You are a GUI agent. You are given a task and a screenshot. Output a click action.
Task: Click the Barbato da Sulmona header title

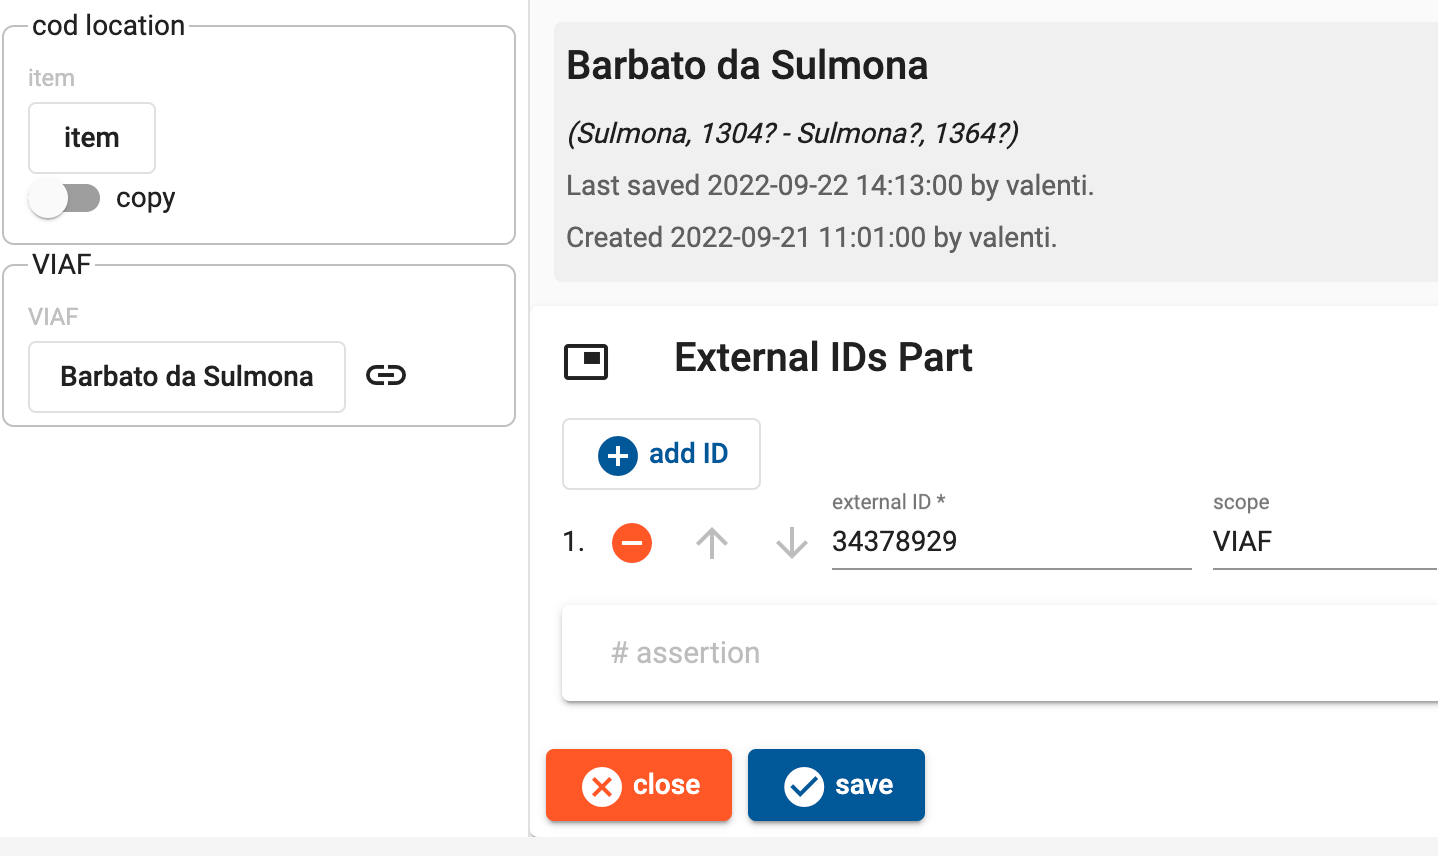[747, 65]
